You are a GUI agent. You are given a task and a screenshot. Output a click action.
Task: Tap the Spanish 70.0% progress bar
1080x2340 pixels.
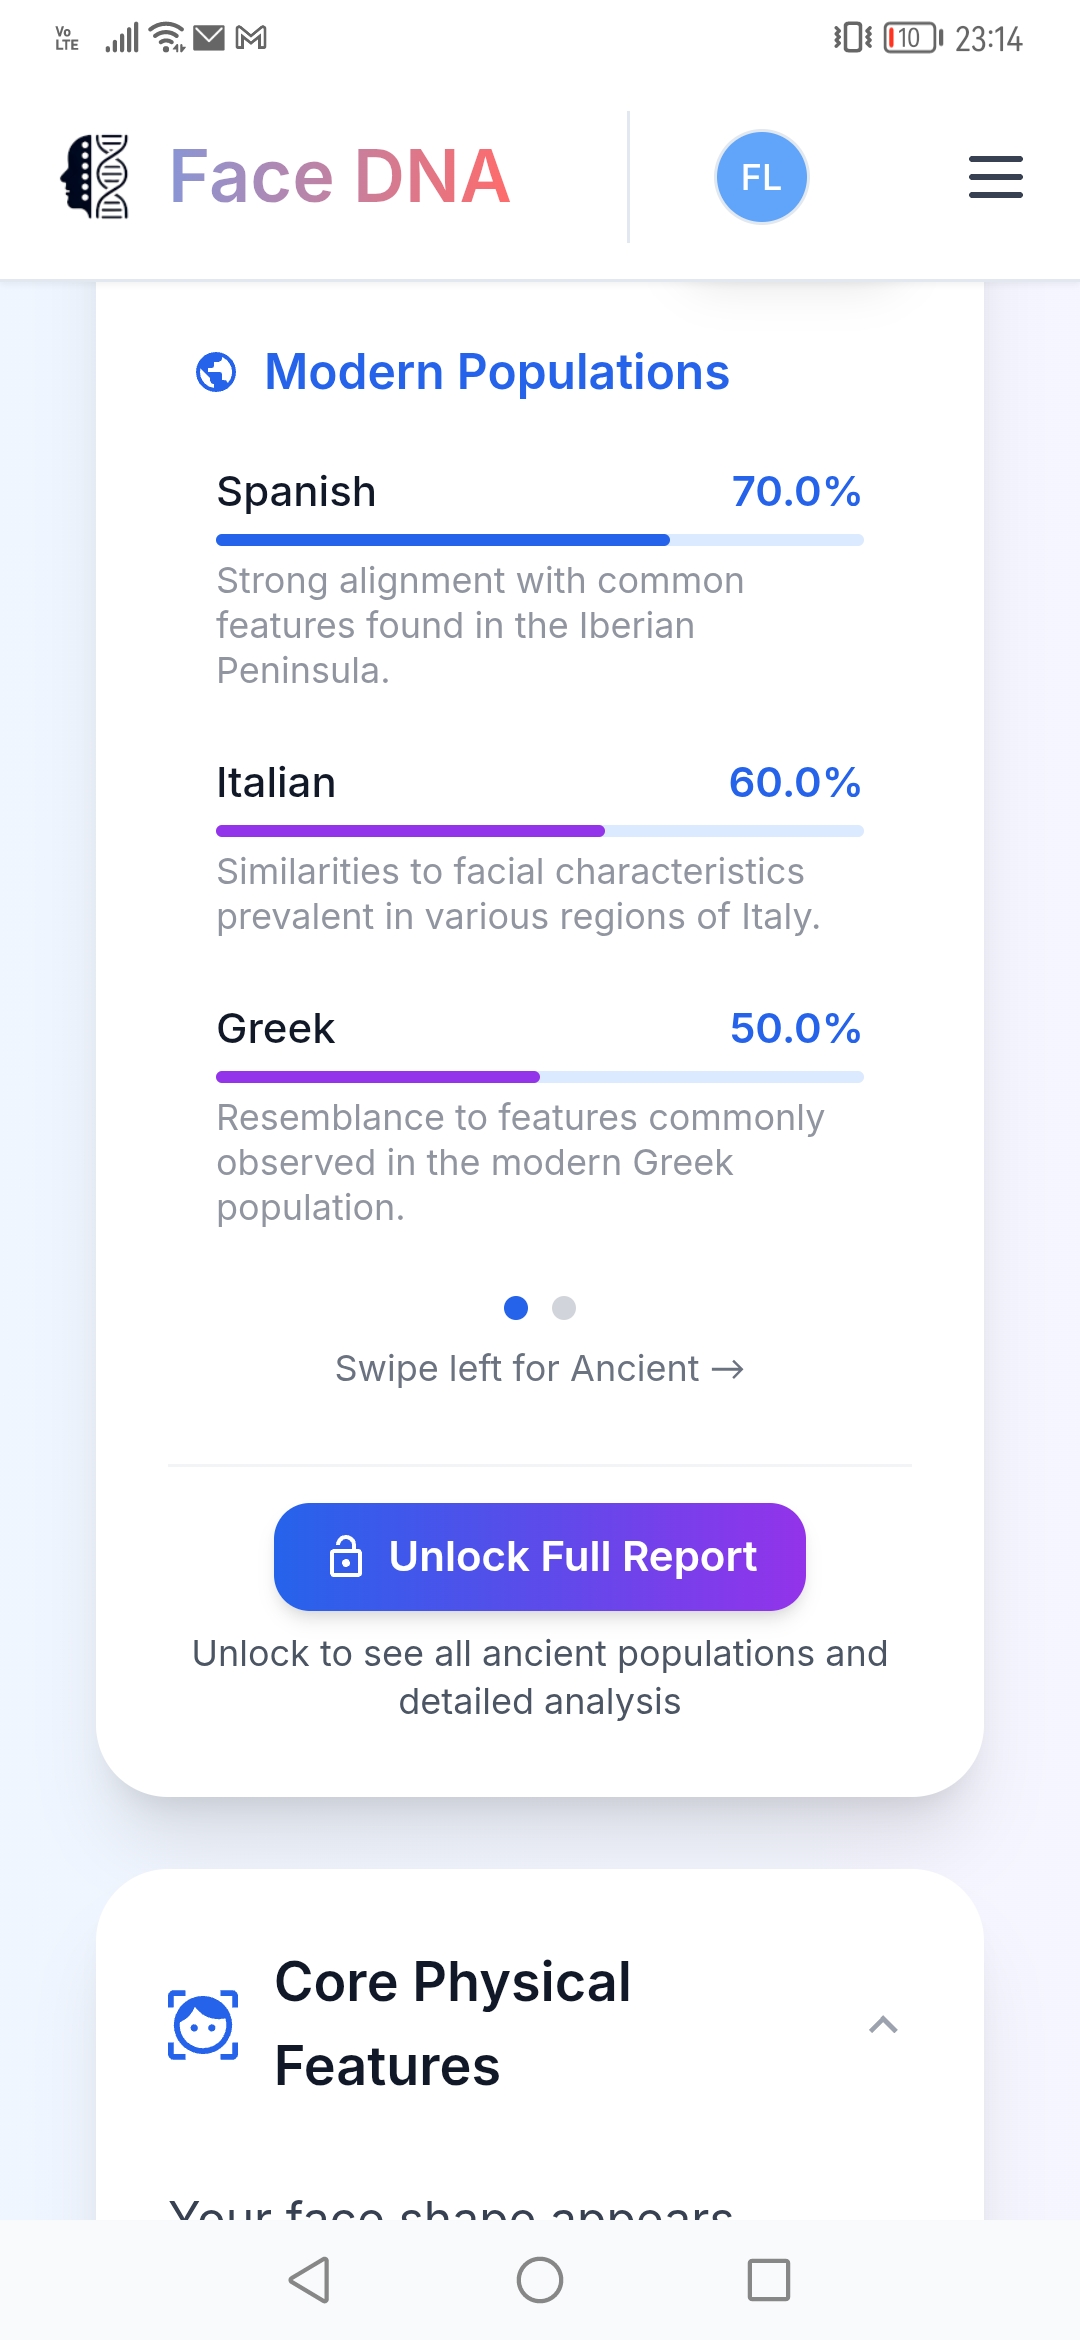coord(540,540)
